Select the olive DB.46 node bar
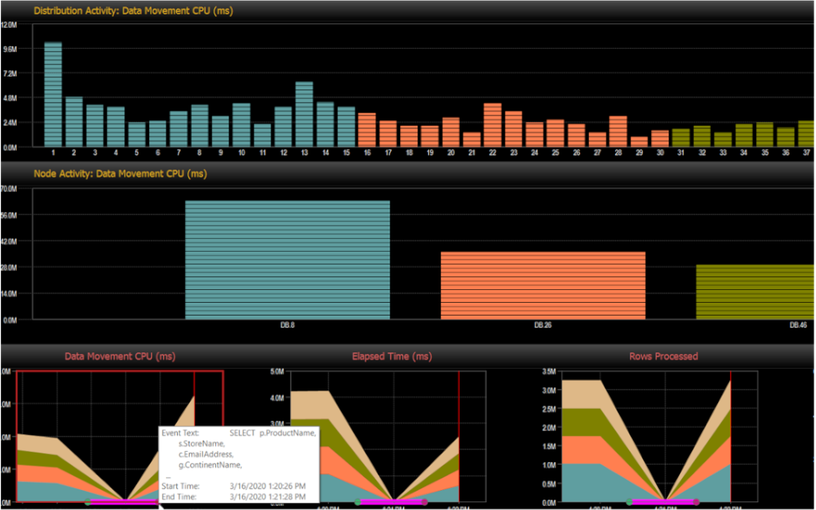Image resolution: width=816 pixels, height=510 pixels. [x=756, y=291]
